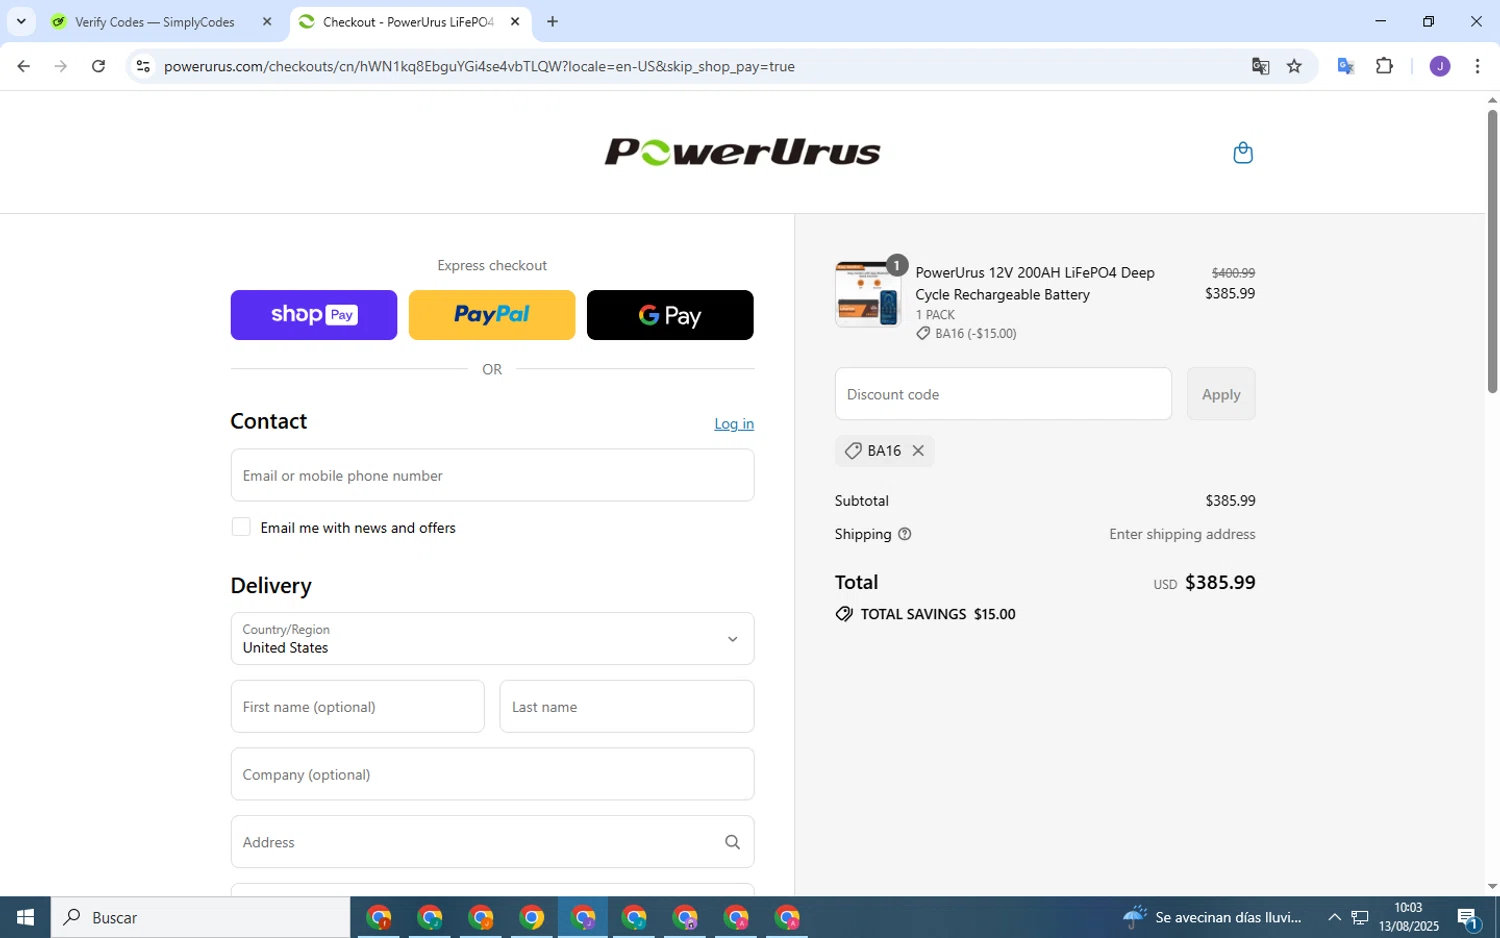
Task: Focus Company optional field
Action: 492,774
